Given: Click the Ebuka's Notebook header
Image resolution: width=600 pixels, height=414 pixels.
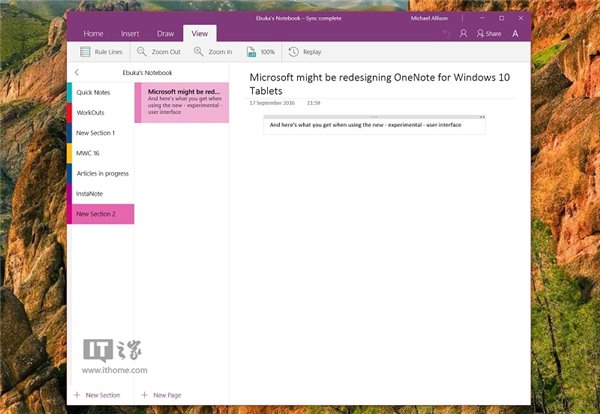Looking at the screenshot, I should click(x=147, y=73).
